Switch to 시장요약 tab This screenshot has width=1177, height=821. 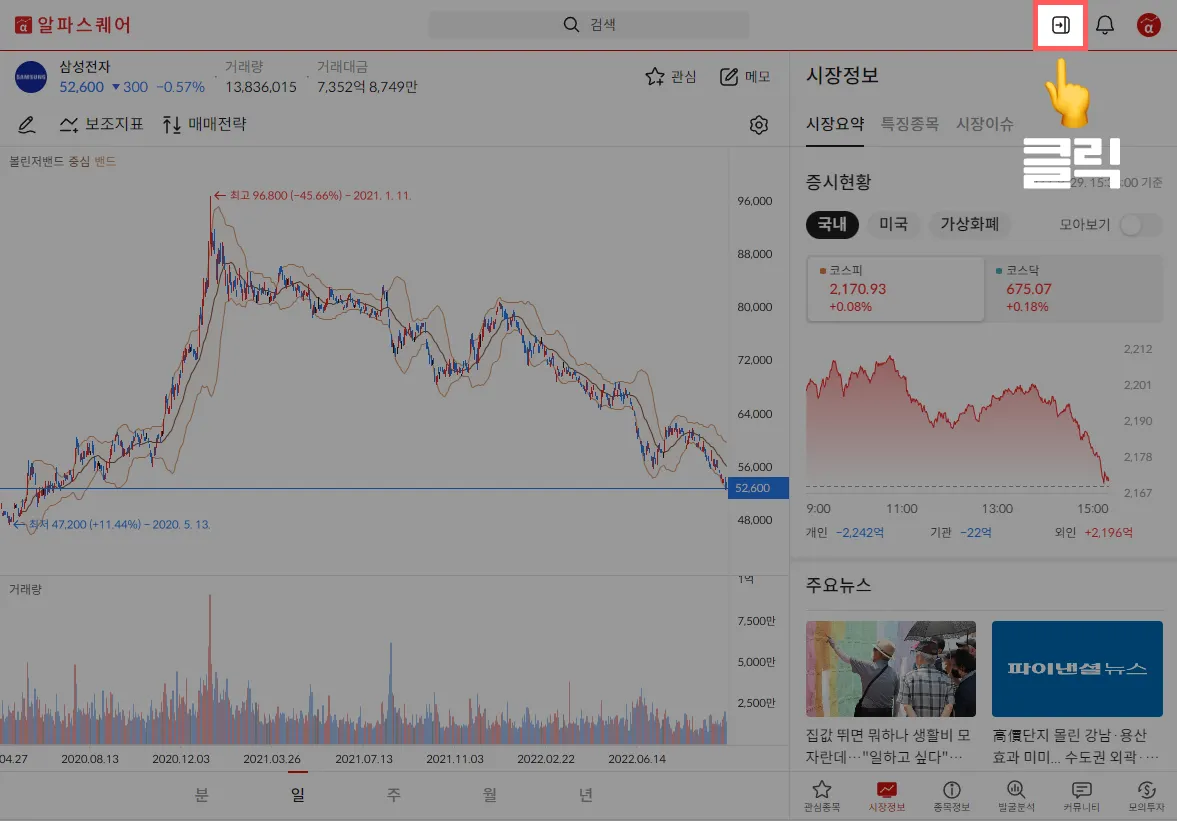[835, 124]
